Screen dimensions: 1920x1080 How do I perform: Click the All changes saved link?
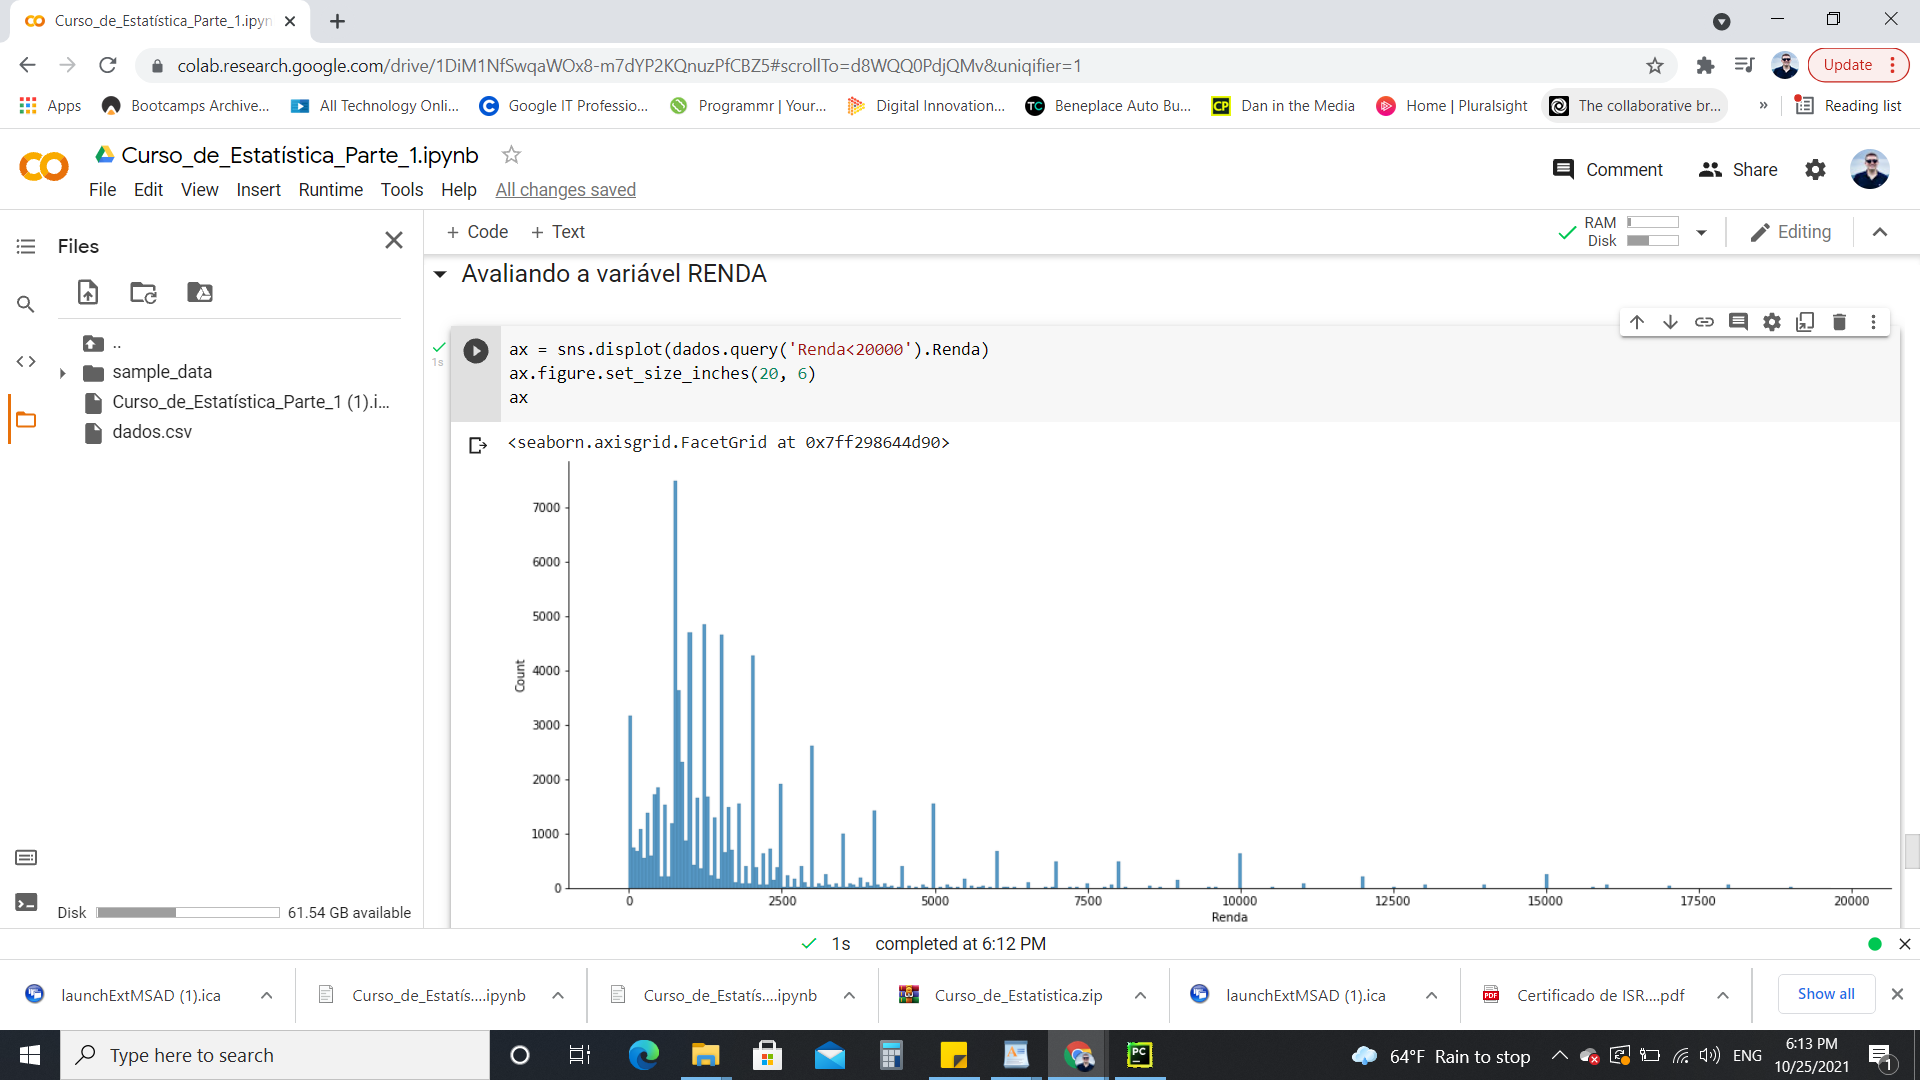(x=564, y=190)
